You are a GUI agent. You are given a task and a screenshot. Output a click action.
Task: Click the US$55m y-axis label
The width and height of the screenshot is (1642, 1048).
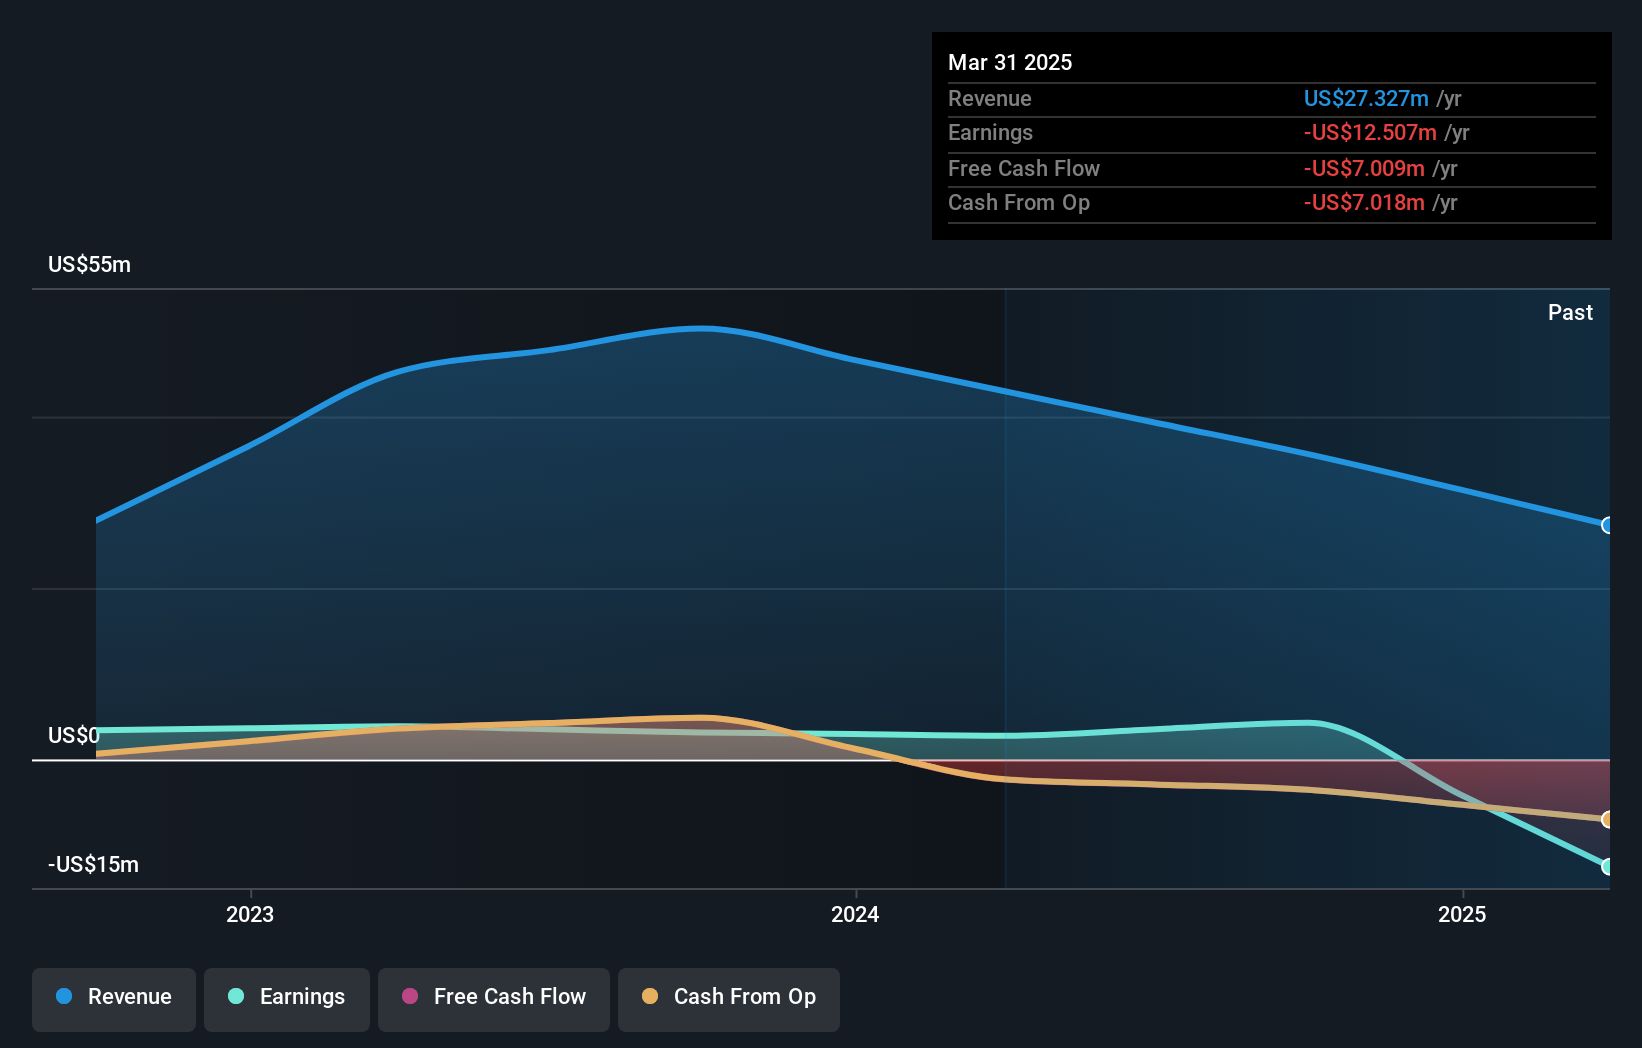click(x=90, y=265)
